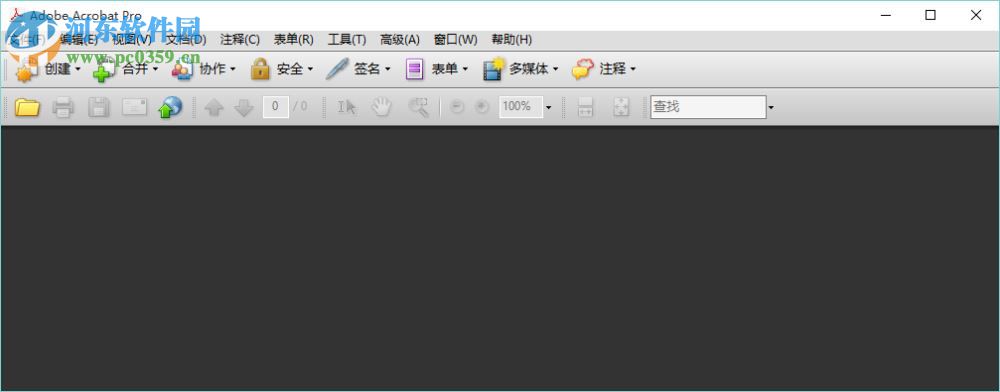Select the Marquee Zoom tool
The width and height of the screenshot is (1000, 392).
[x=418, y=107]
